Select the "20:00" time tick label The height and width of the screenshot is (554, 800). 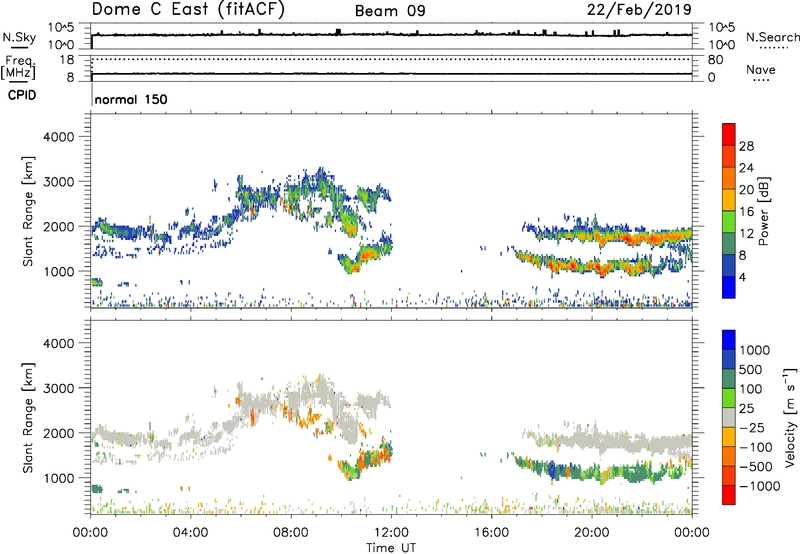pyautogui.click(x=592, y=533)
